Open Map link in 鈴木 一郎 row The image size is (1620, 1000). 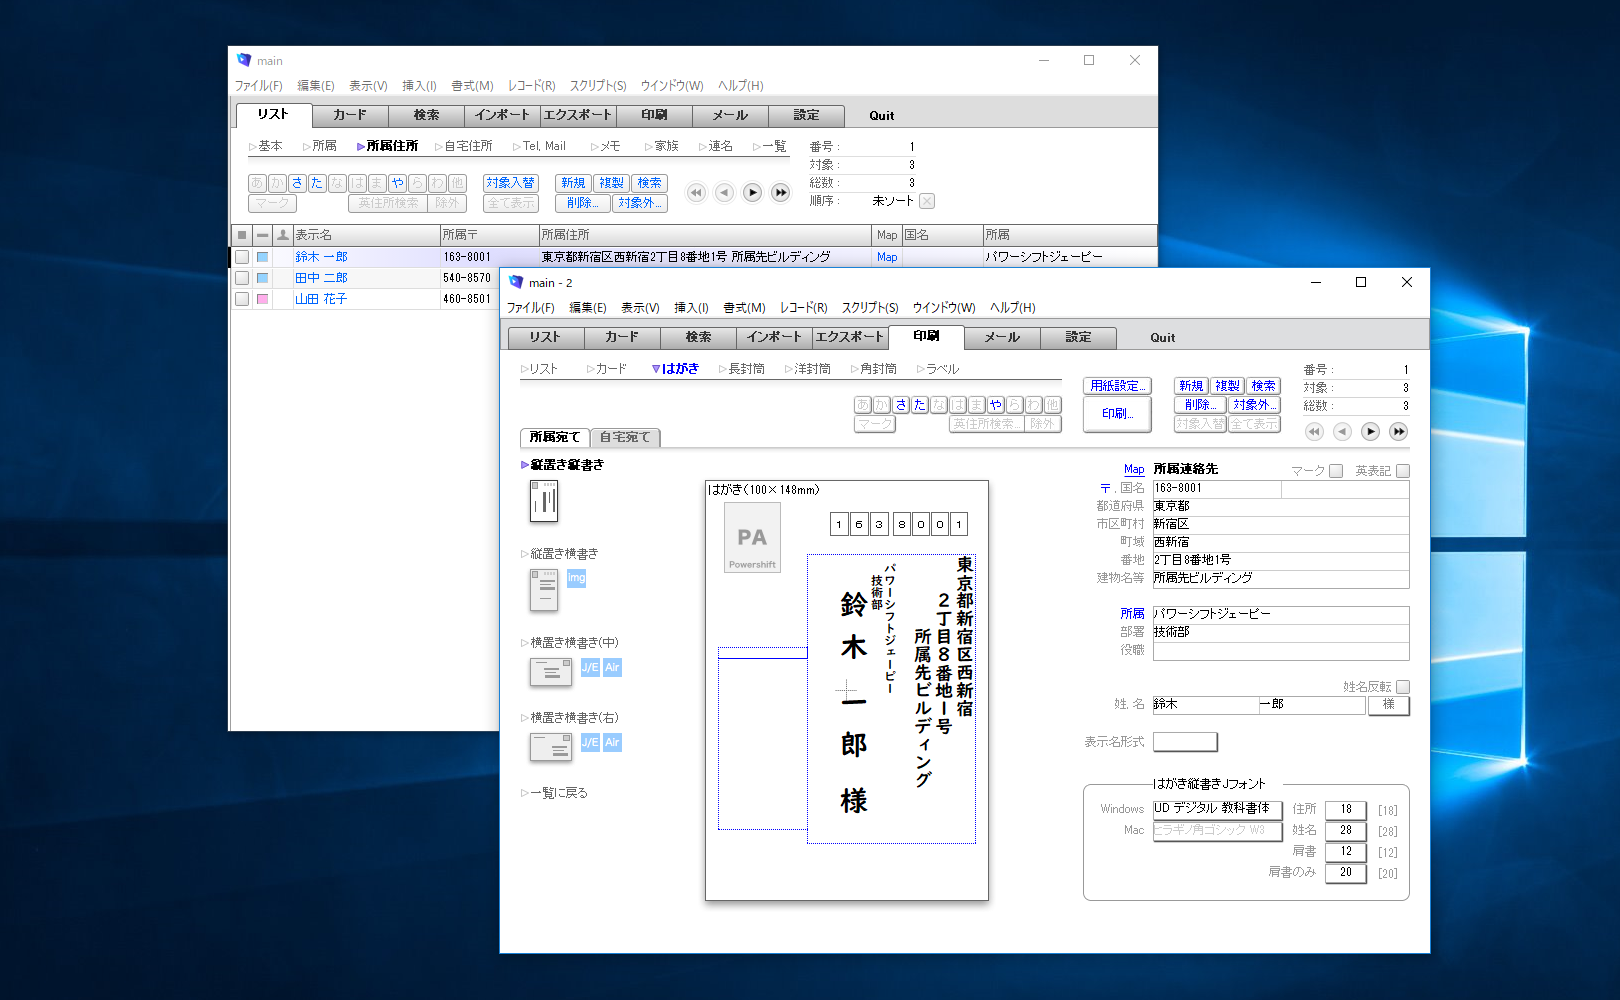[887, 257]
